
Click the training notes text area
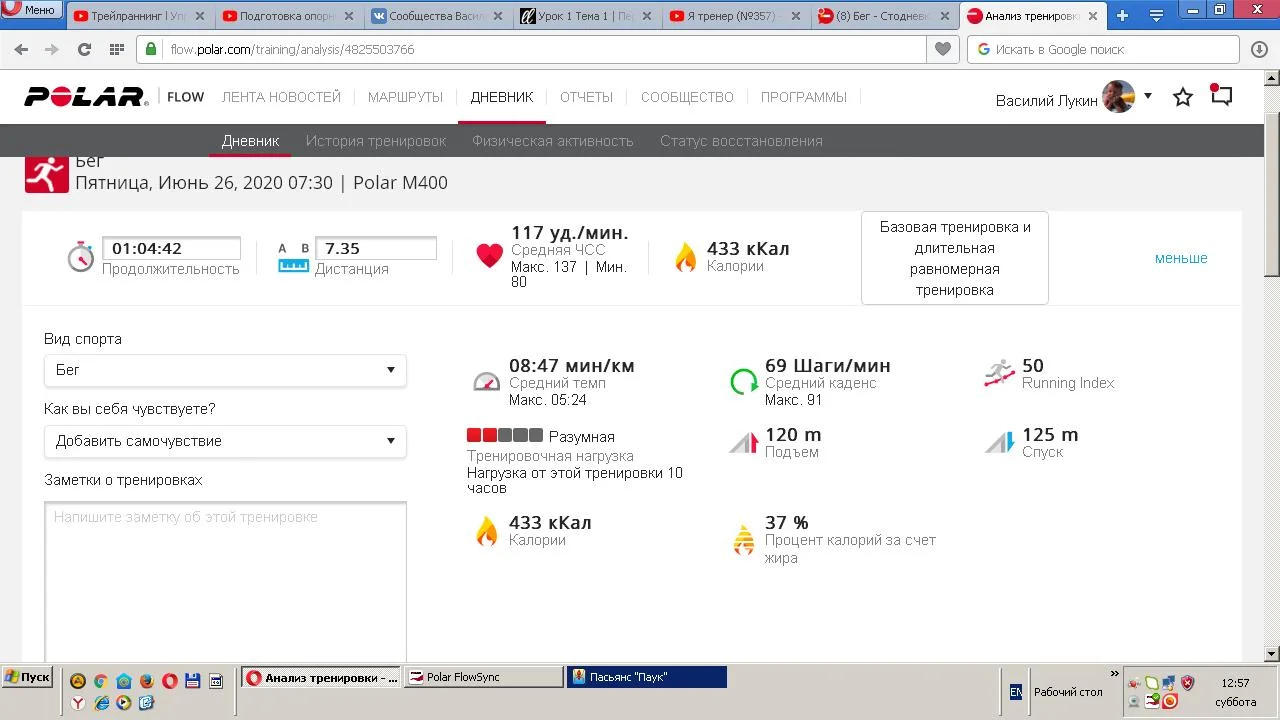click(225, 580)
